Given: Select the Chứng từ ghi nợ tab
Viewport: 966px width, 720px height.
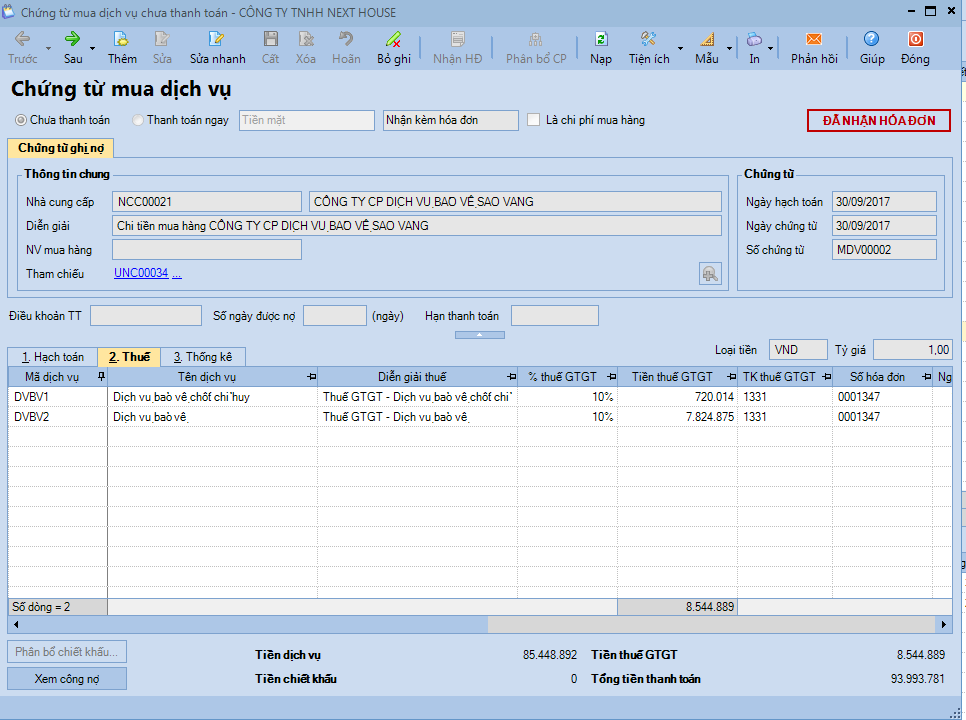Looking at the screenshot, I should click(x=61, y=148).
